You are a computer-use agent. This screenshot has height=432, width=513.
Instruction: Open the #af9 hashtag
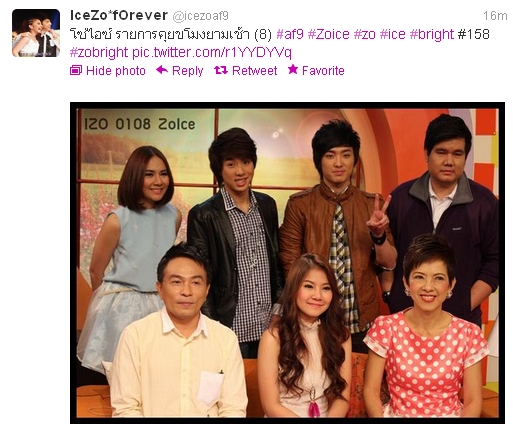[290, 34]
